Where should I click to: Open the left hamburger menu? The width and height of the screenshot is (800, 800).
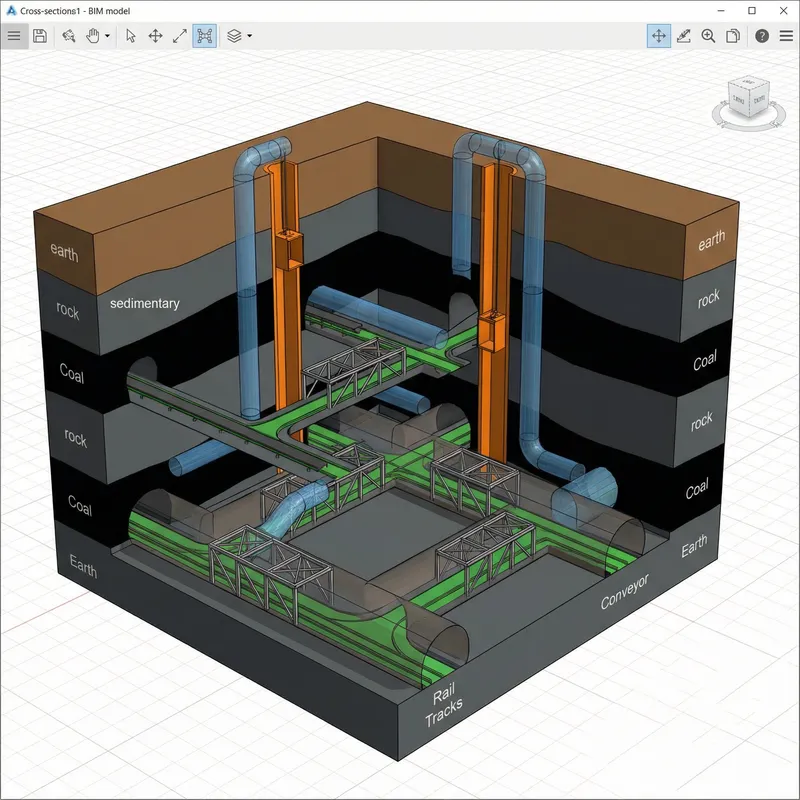point(15,36)
